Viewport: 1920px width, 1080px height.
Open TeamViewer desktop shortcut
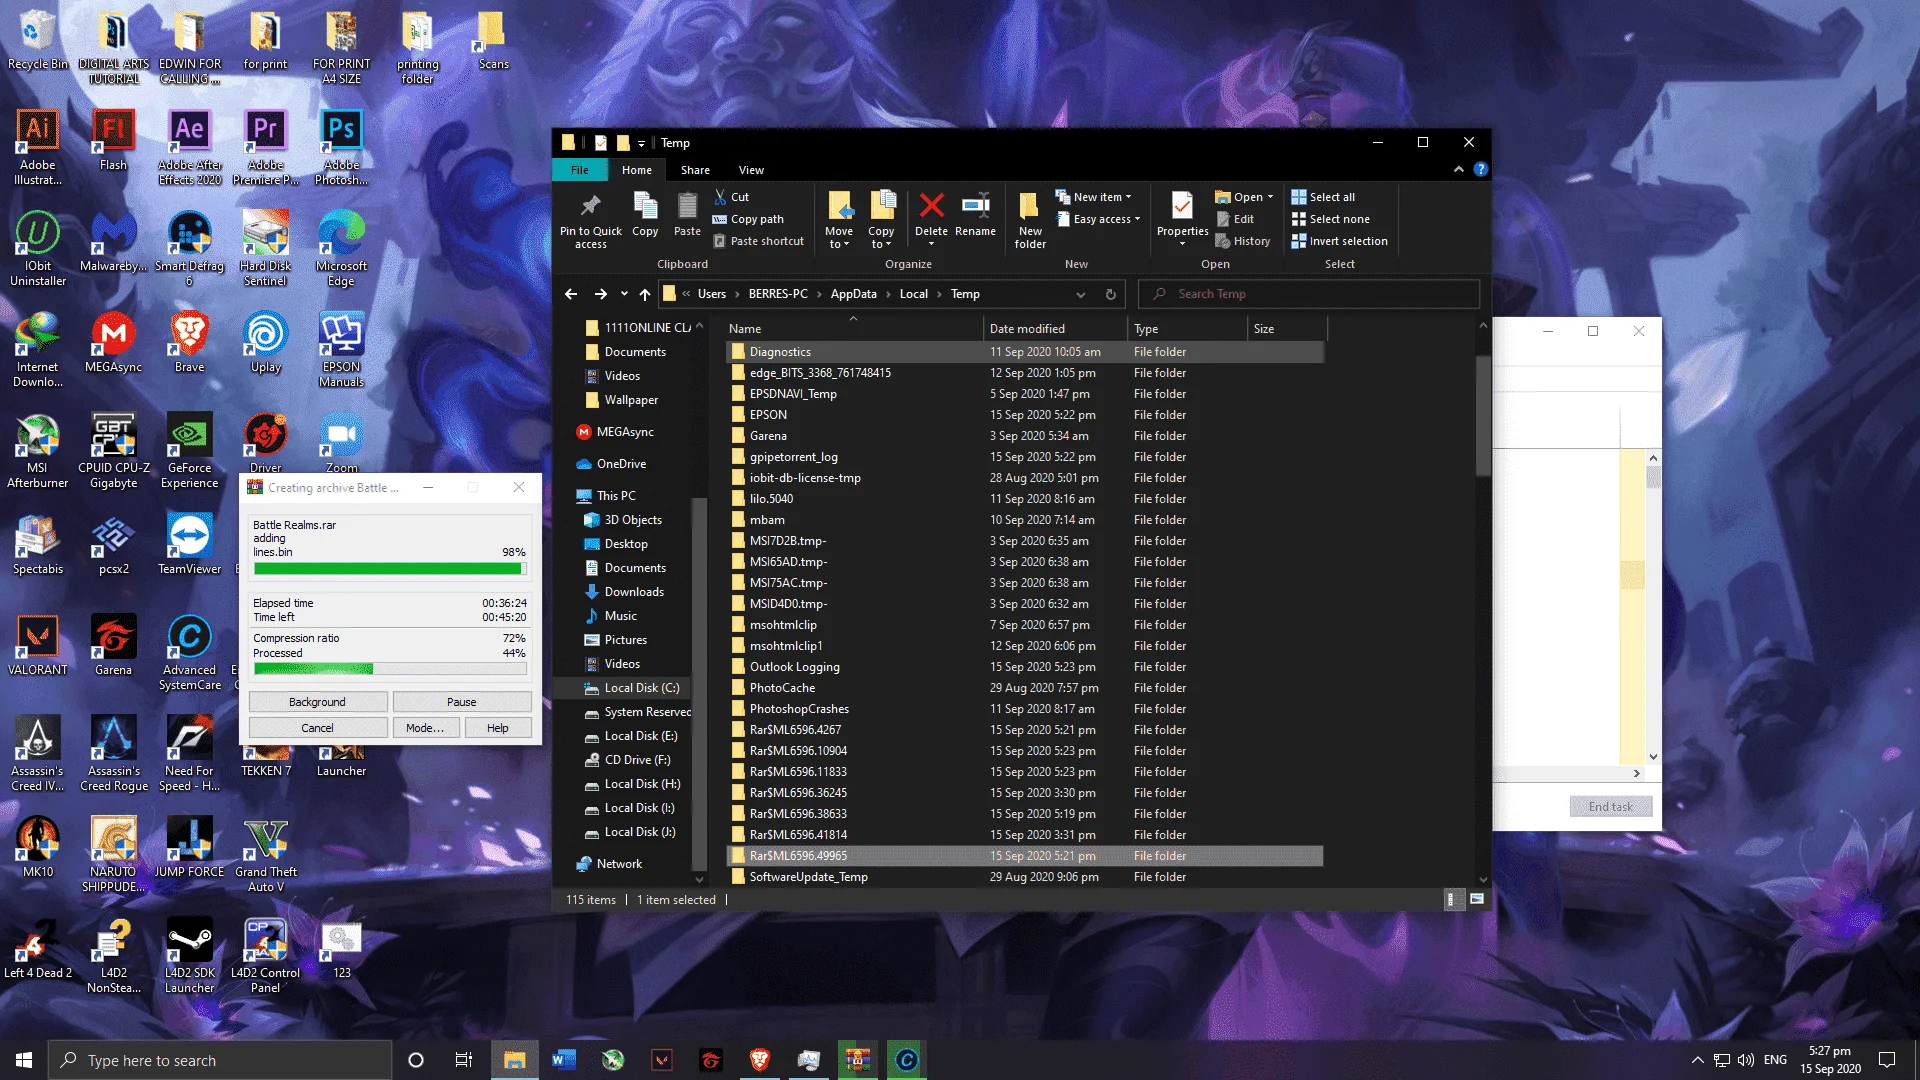click(189, 545)
